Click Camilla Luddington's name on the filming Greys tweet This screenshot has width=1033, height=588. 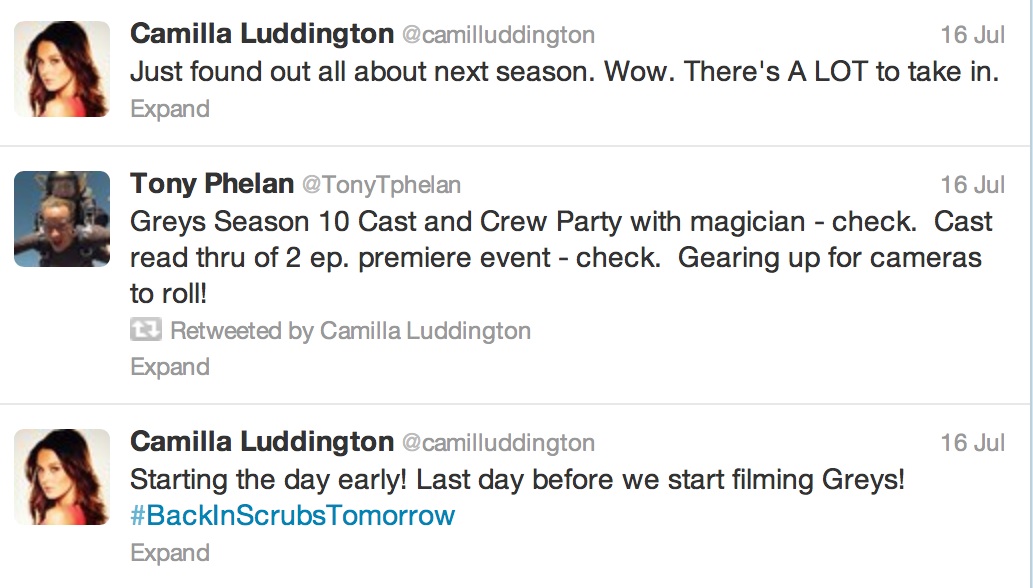coord(262,442)
